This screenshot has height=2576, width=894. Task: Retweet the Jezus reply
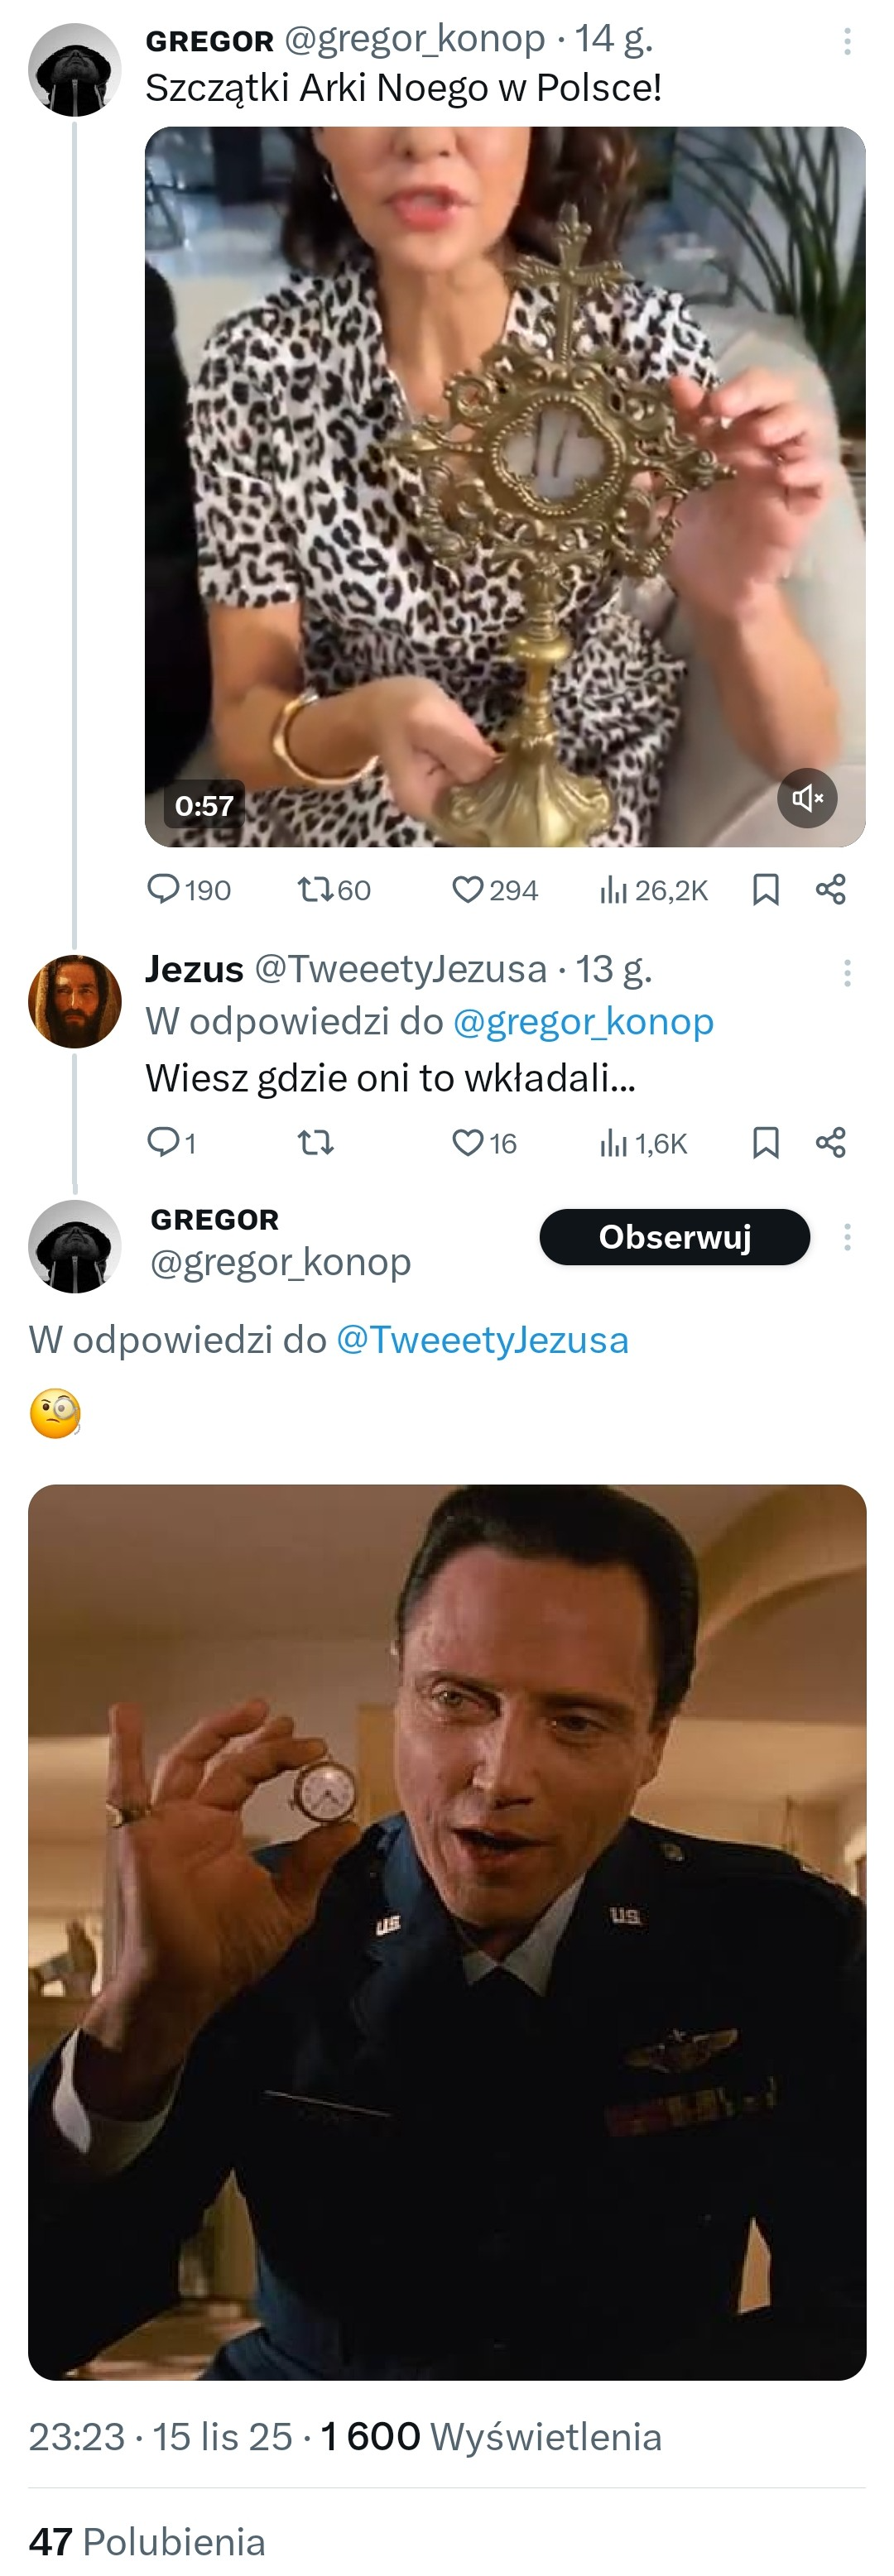(x=316, y=1142)
